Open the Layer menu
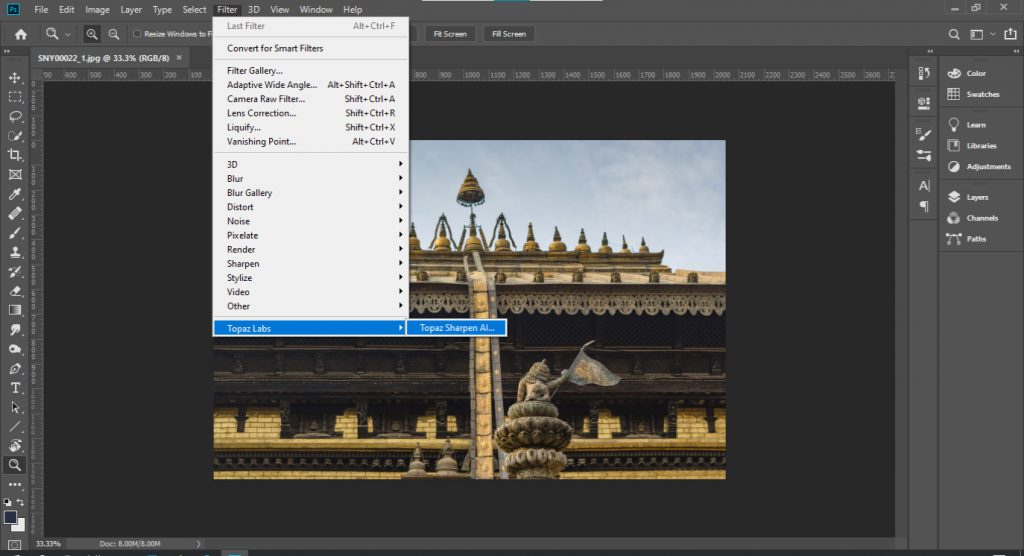Image resolution: width=1024 pixels, height=556 pixels. 131,10
